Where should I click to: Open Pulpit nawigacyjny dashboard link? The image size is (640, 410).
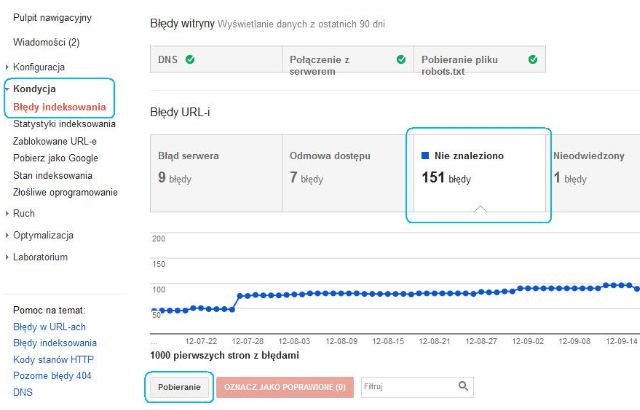pyautogui.click(x=51, y=19)
